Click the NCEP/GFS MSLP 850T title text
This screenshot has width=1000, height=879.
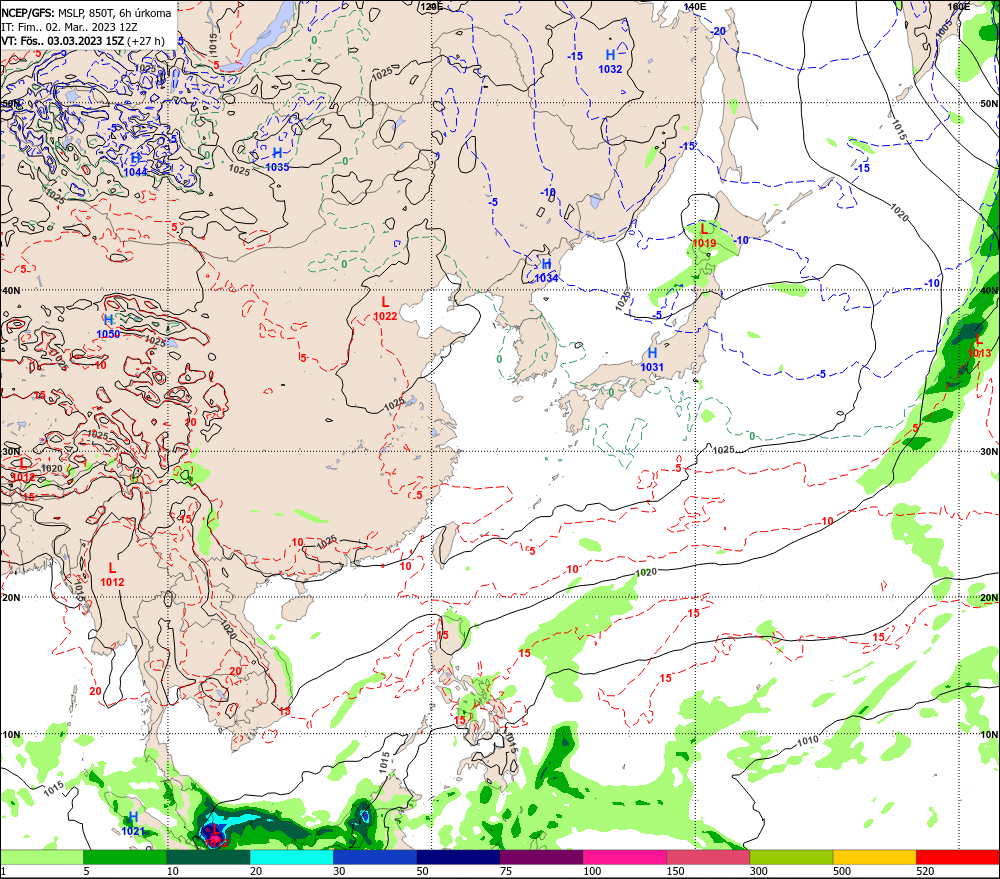pyautogui.click(x=86, y=13)
